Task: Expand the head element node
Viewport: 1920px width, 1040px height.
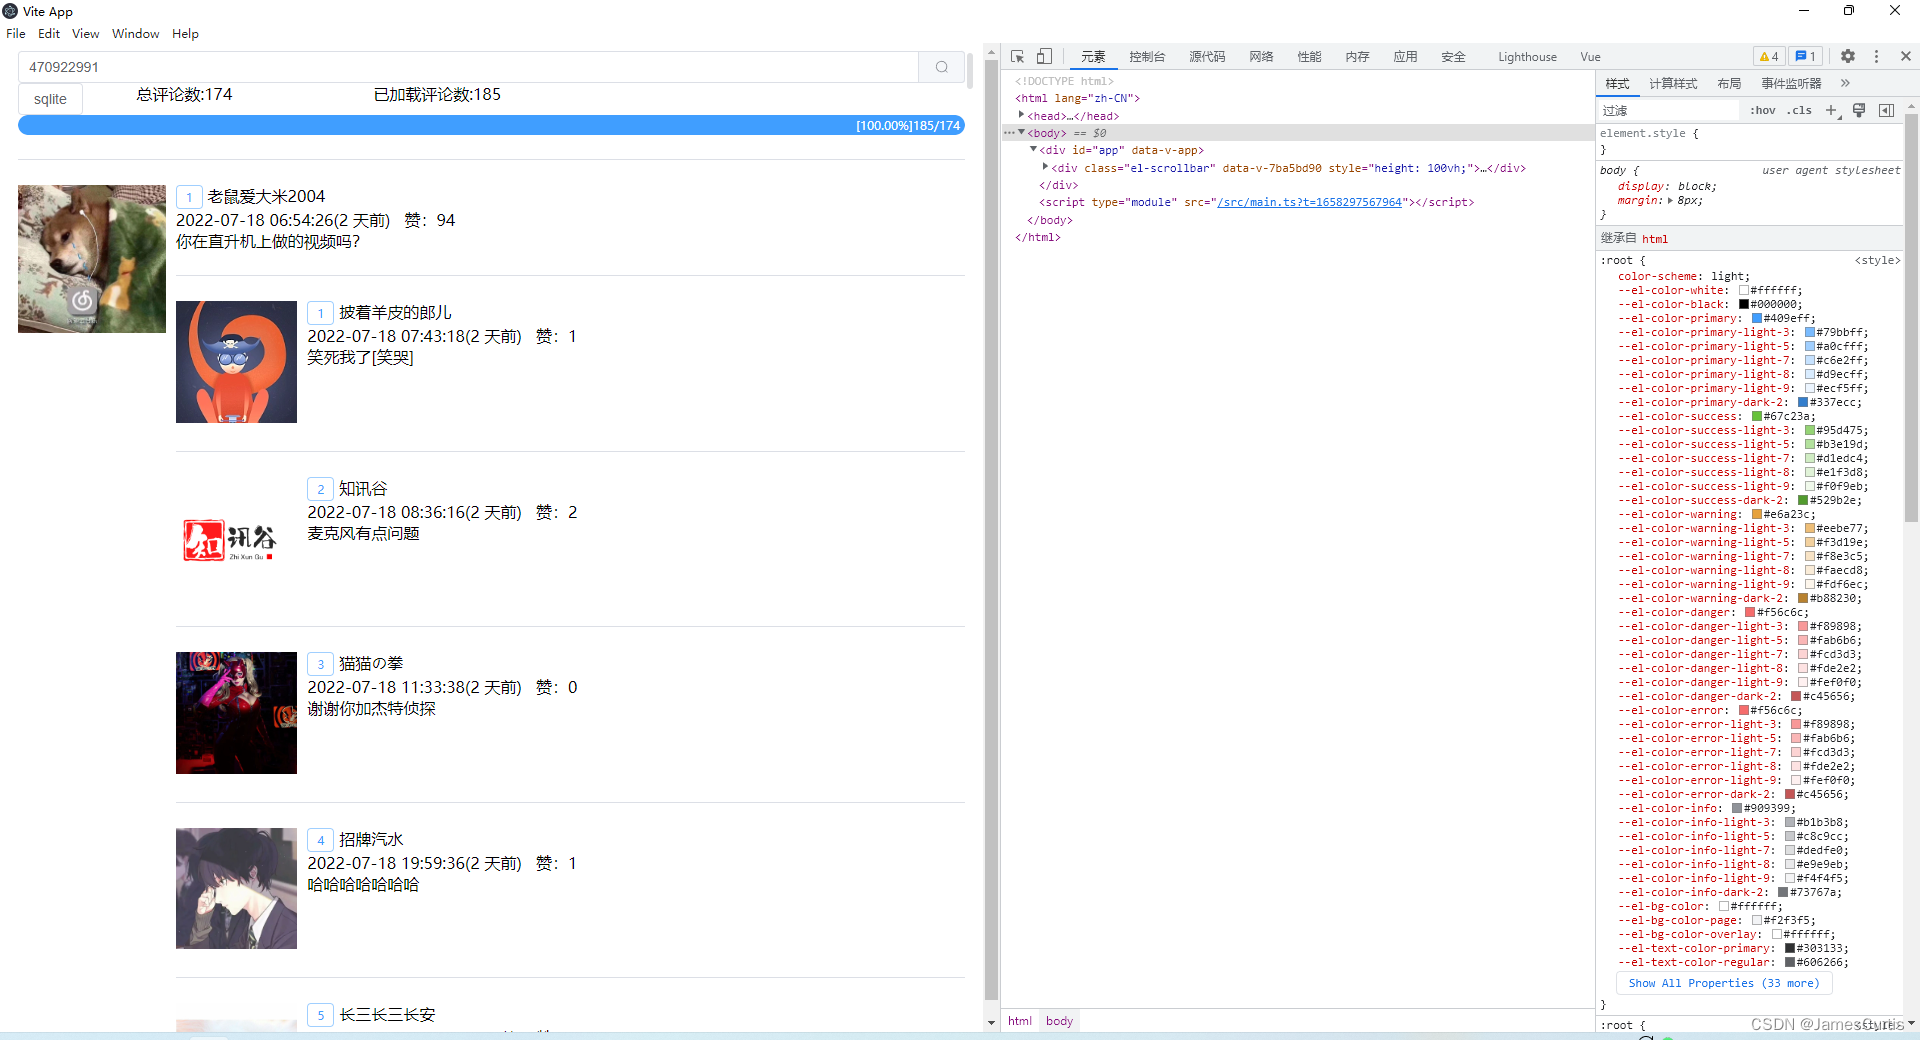Action: 1021,115
